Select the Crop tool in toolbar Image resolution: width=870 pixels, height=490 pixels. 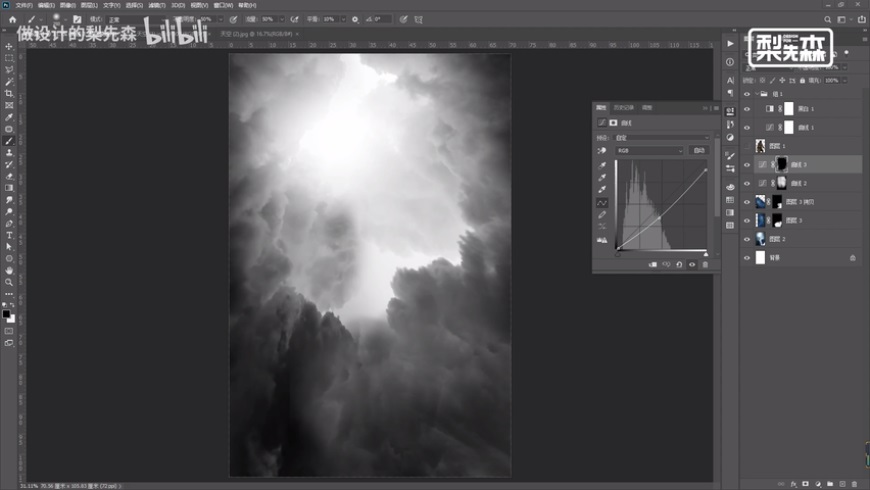[9, 93]
